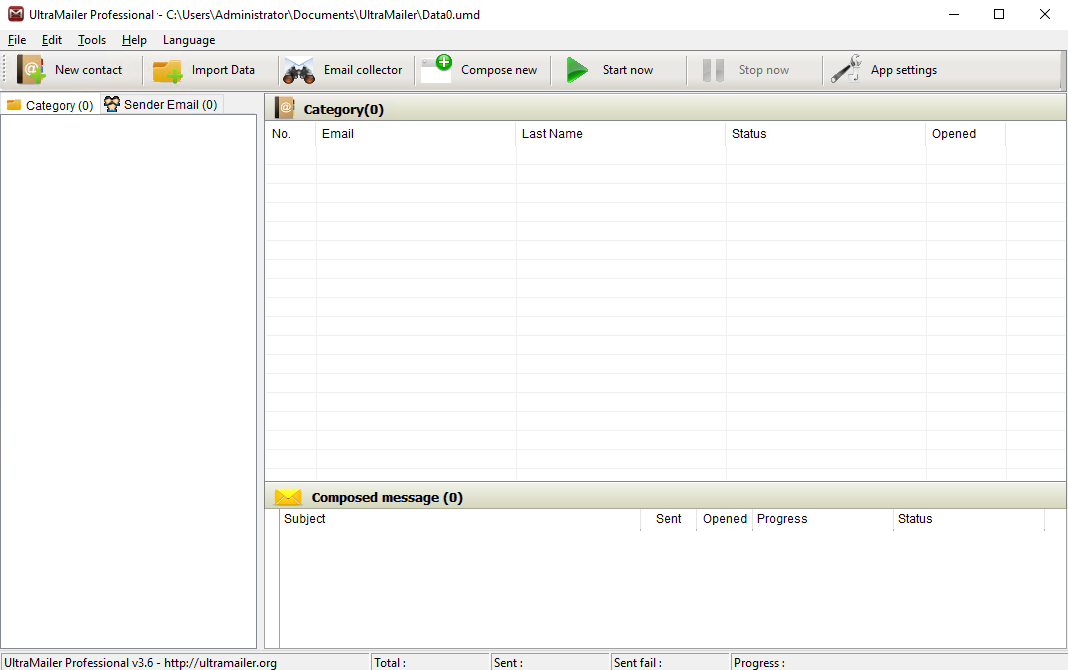Click the Total status bar field
This screenshot has width=1068, height=670.
pyautogui.click(x=430, y=663)
